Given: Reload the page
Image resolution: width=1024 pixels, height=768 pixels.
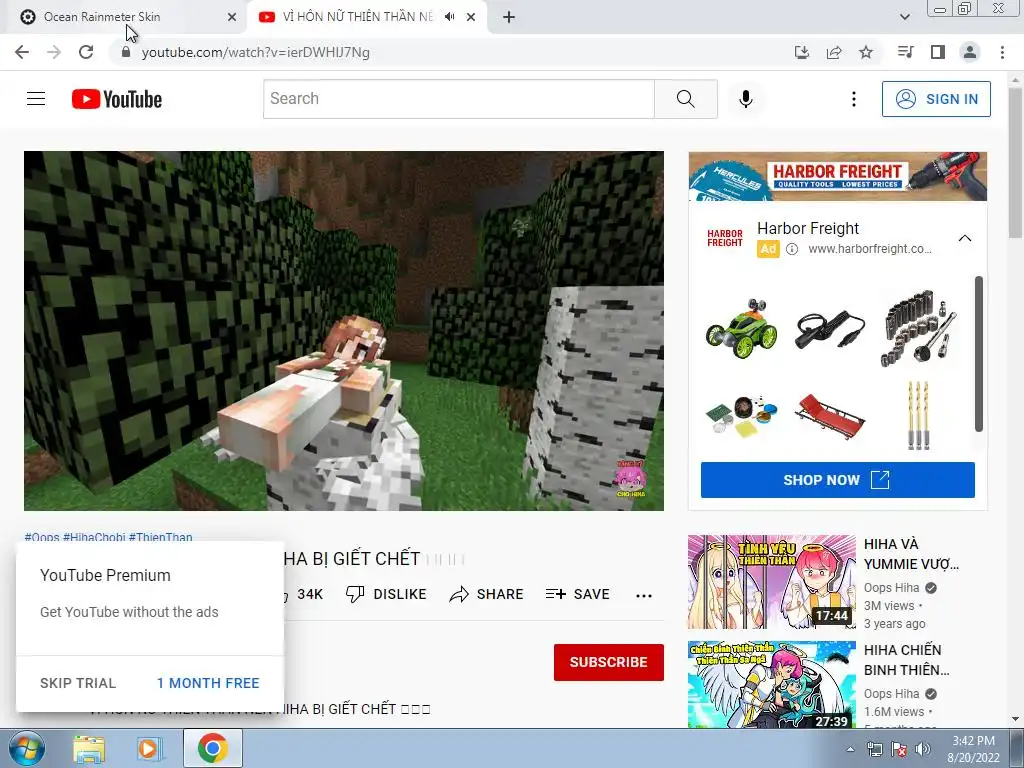Looking at the screenshot, I should coord(86,52).
